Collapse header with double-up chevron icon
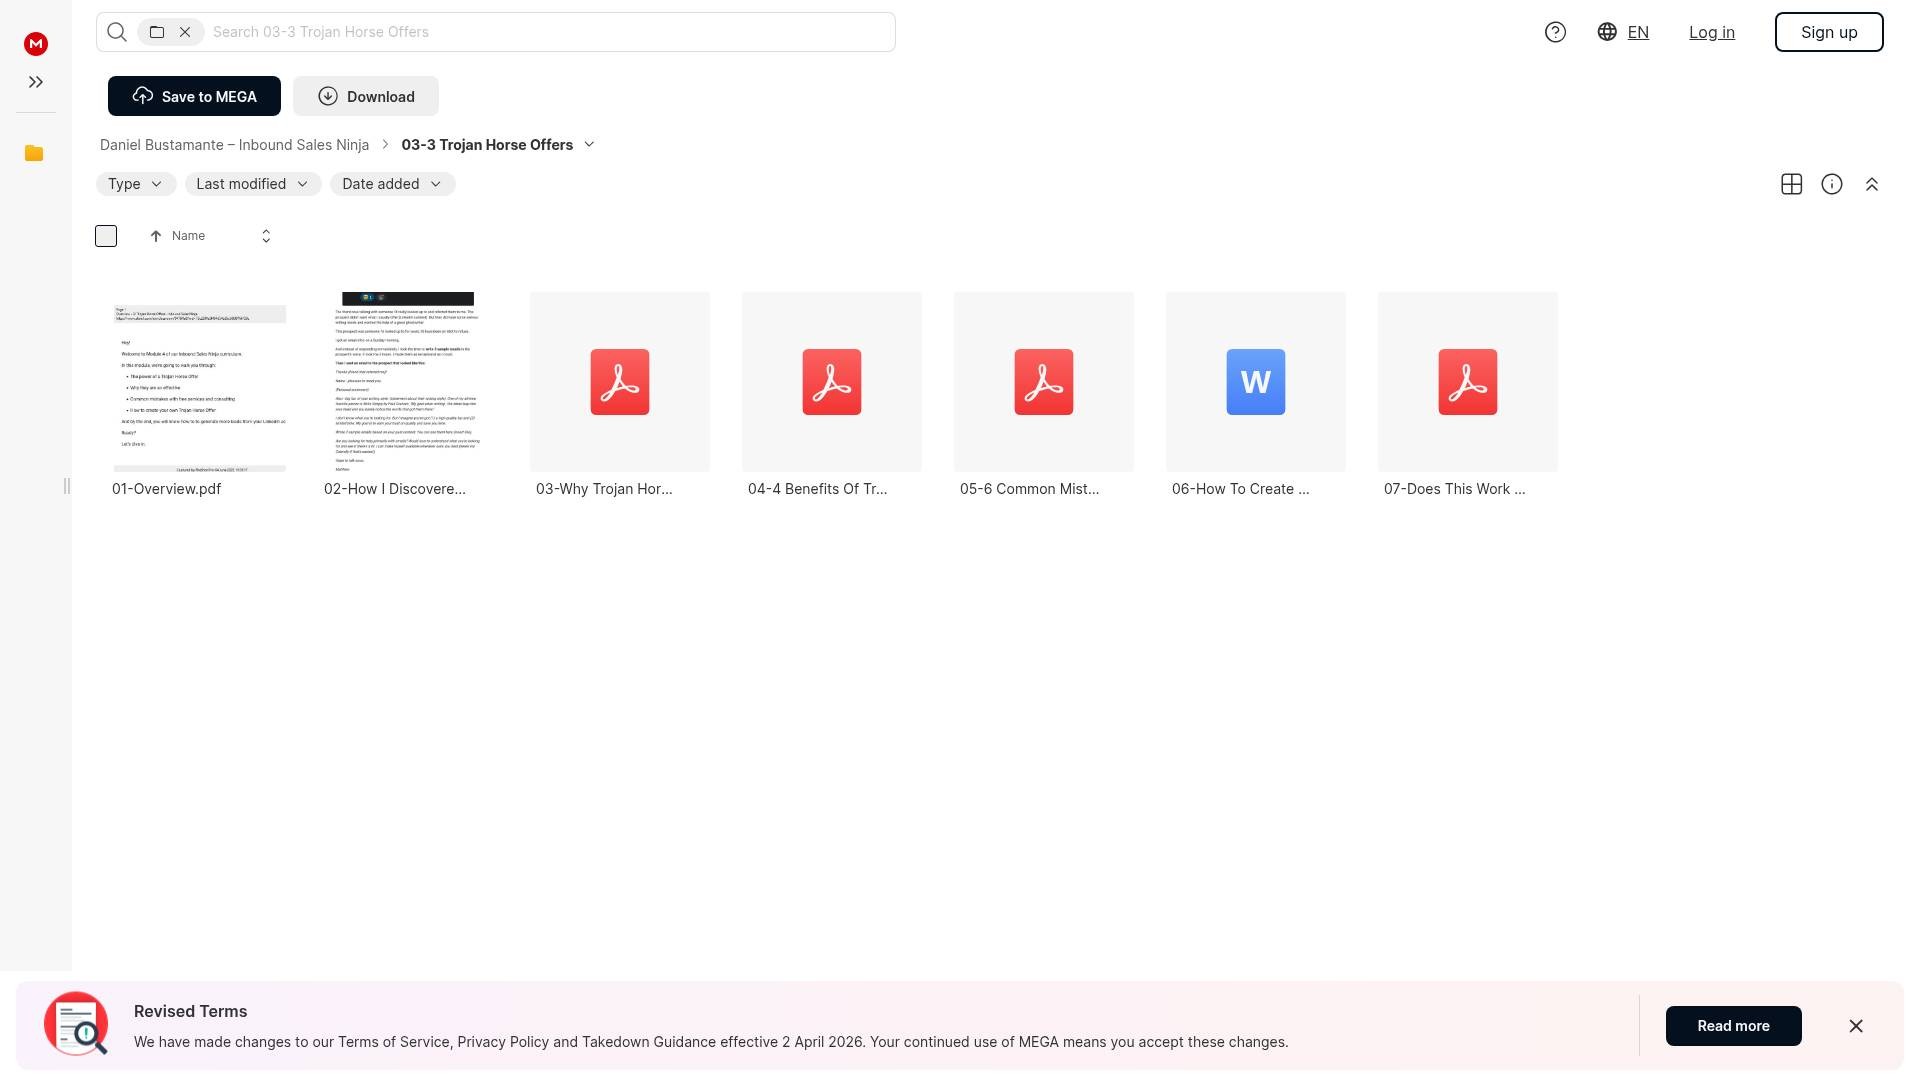 pyautogui.click(x=1871, y=184)
